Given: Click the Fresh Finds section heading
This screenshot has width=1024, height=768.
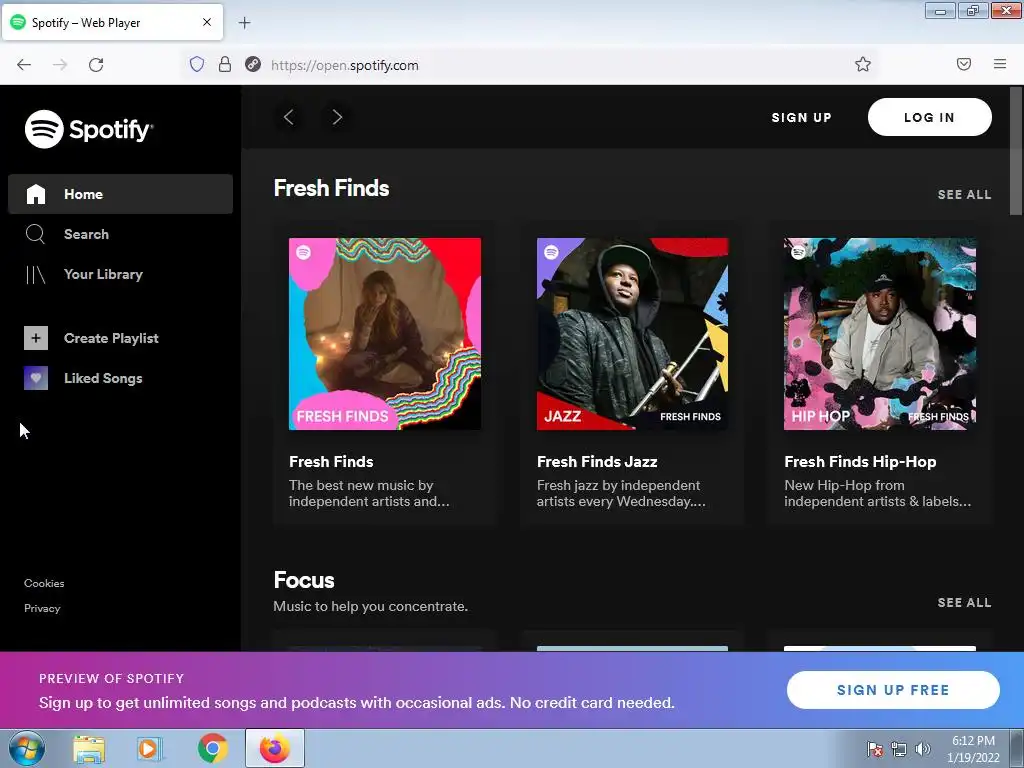Looking at the screenshot, I should (331, 188).
